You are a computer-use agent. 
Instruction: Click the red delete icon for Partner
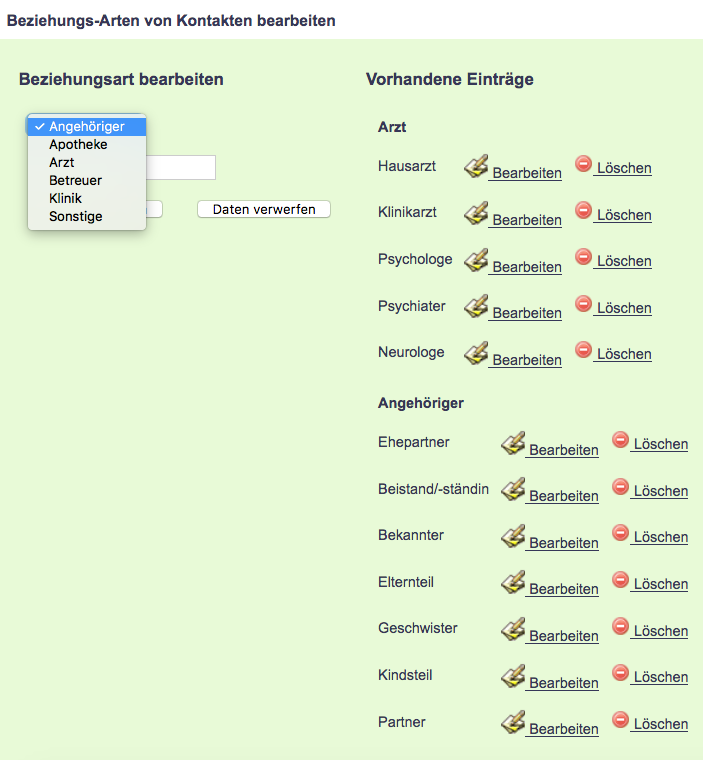(x=621, y=719)
